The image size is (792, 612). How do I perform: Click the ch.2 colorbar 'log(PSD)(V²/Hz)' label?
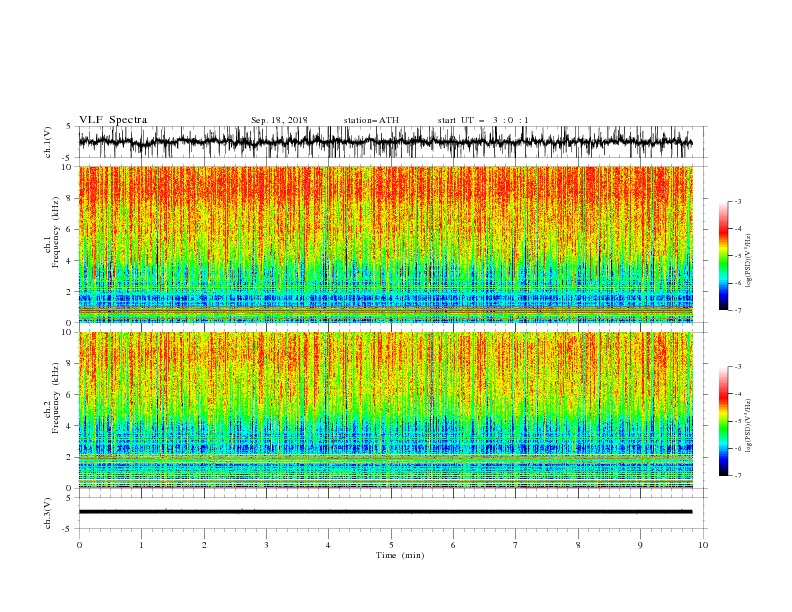[749, 426]
